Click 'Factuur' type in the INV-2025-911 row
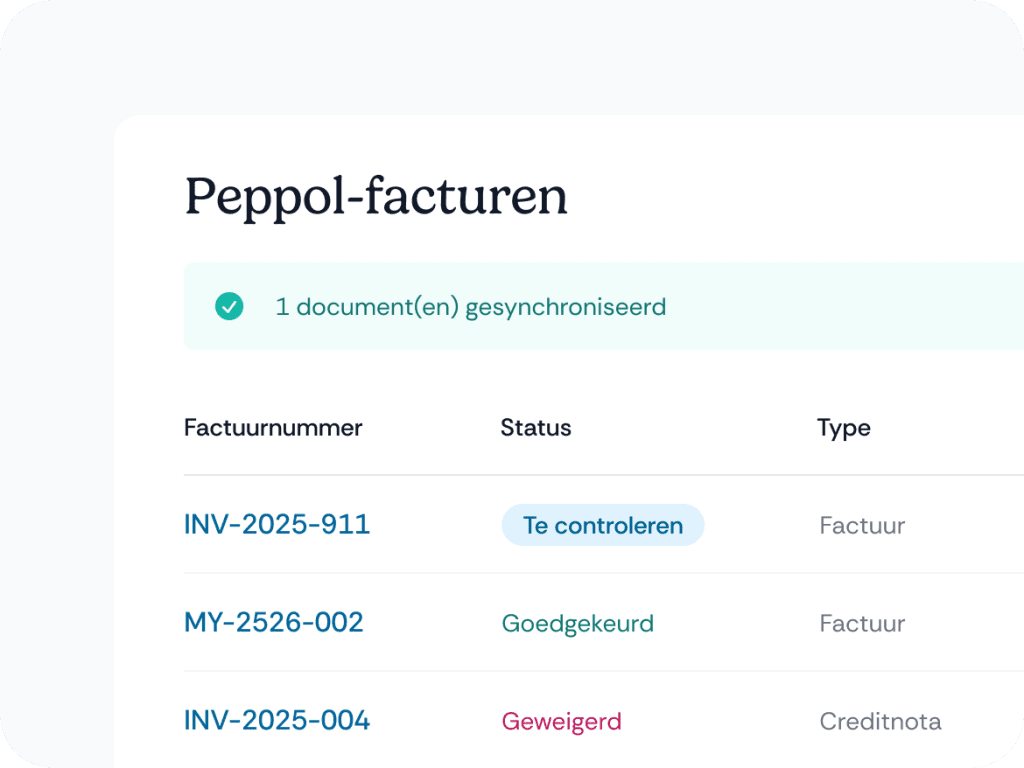Image resolution: width=1024 pixels, height=768 pixels. pos(862,525)
